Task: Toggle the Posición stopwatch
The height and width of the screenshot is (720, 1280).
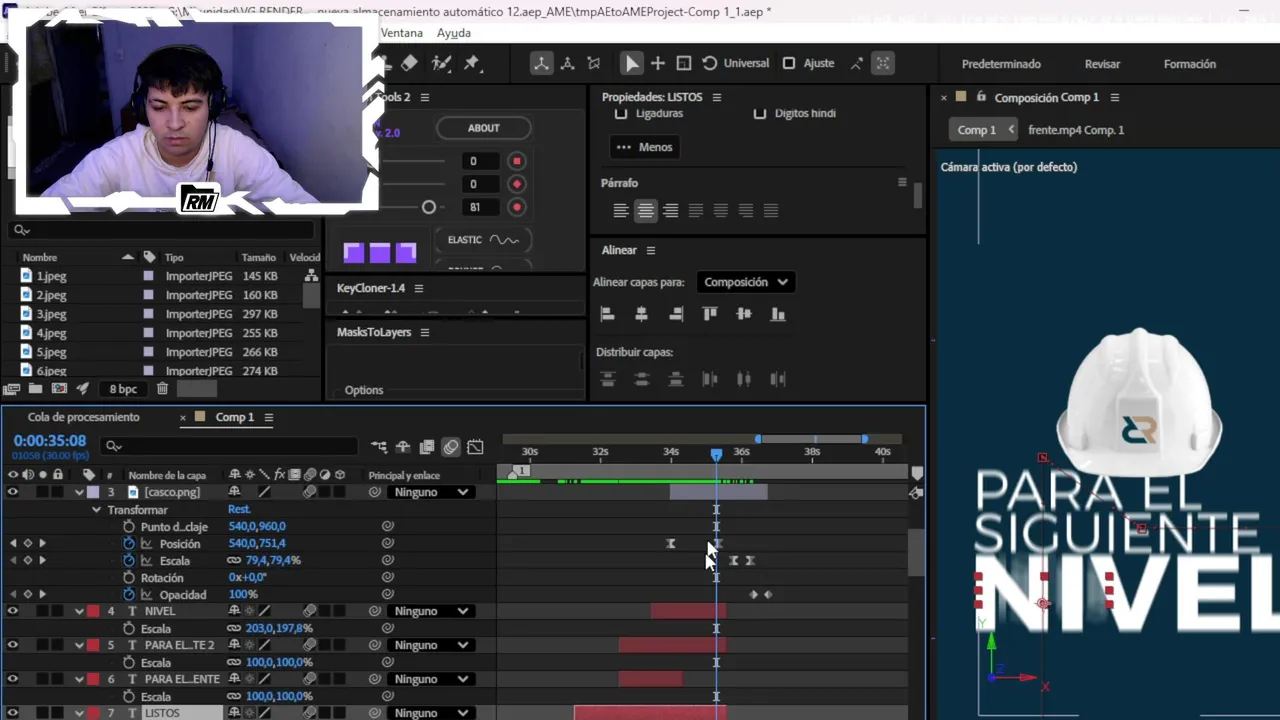Action: coord(129,544)
